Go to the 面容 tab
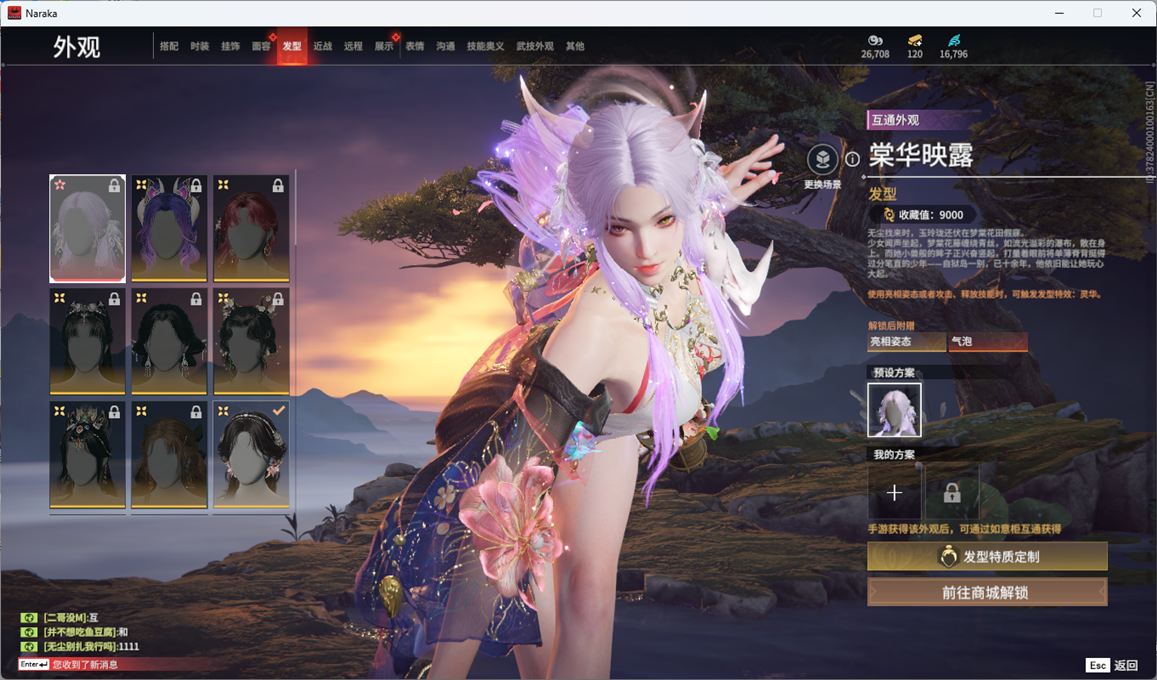 [261, 46]
